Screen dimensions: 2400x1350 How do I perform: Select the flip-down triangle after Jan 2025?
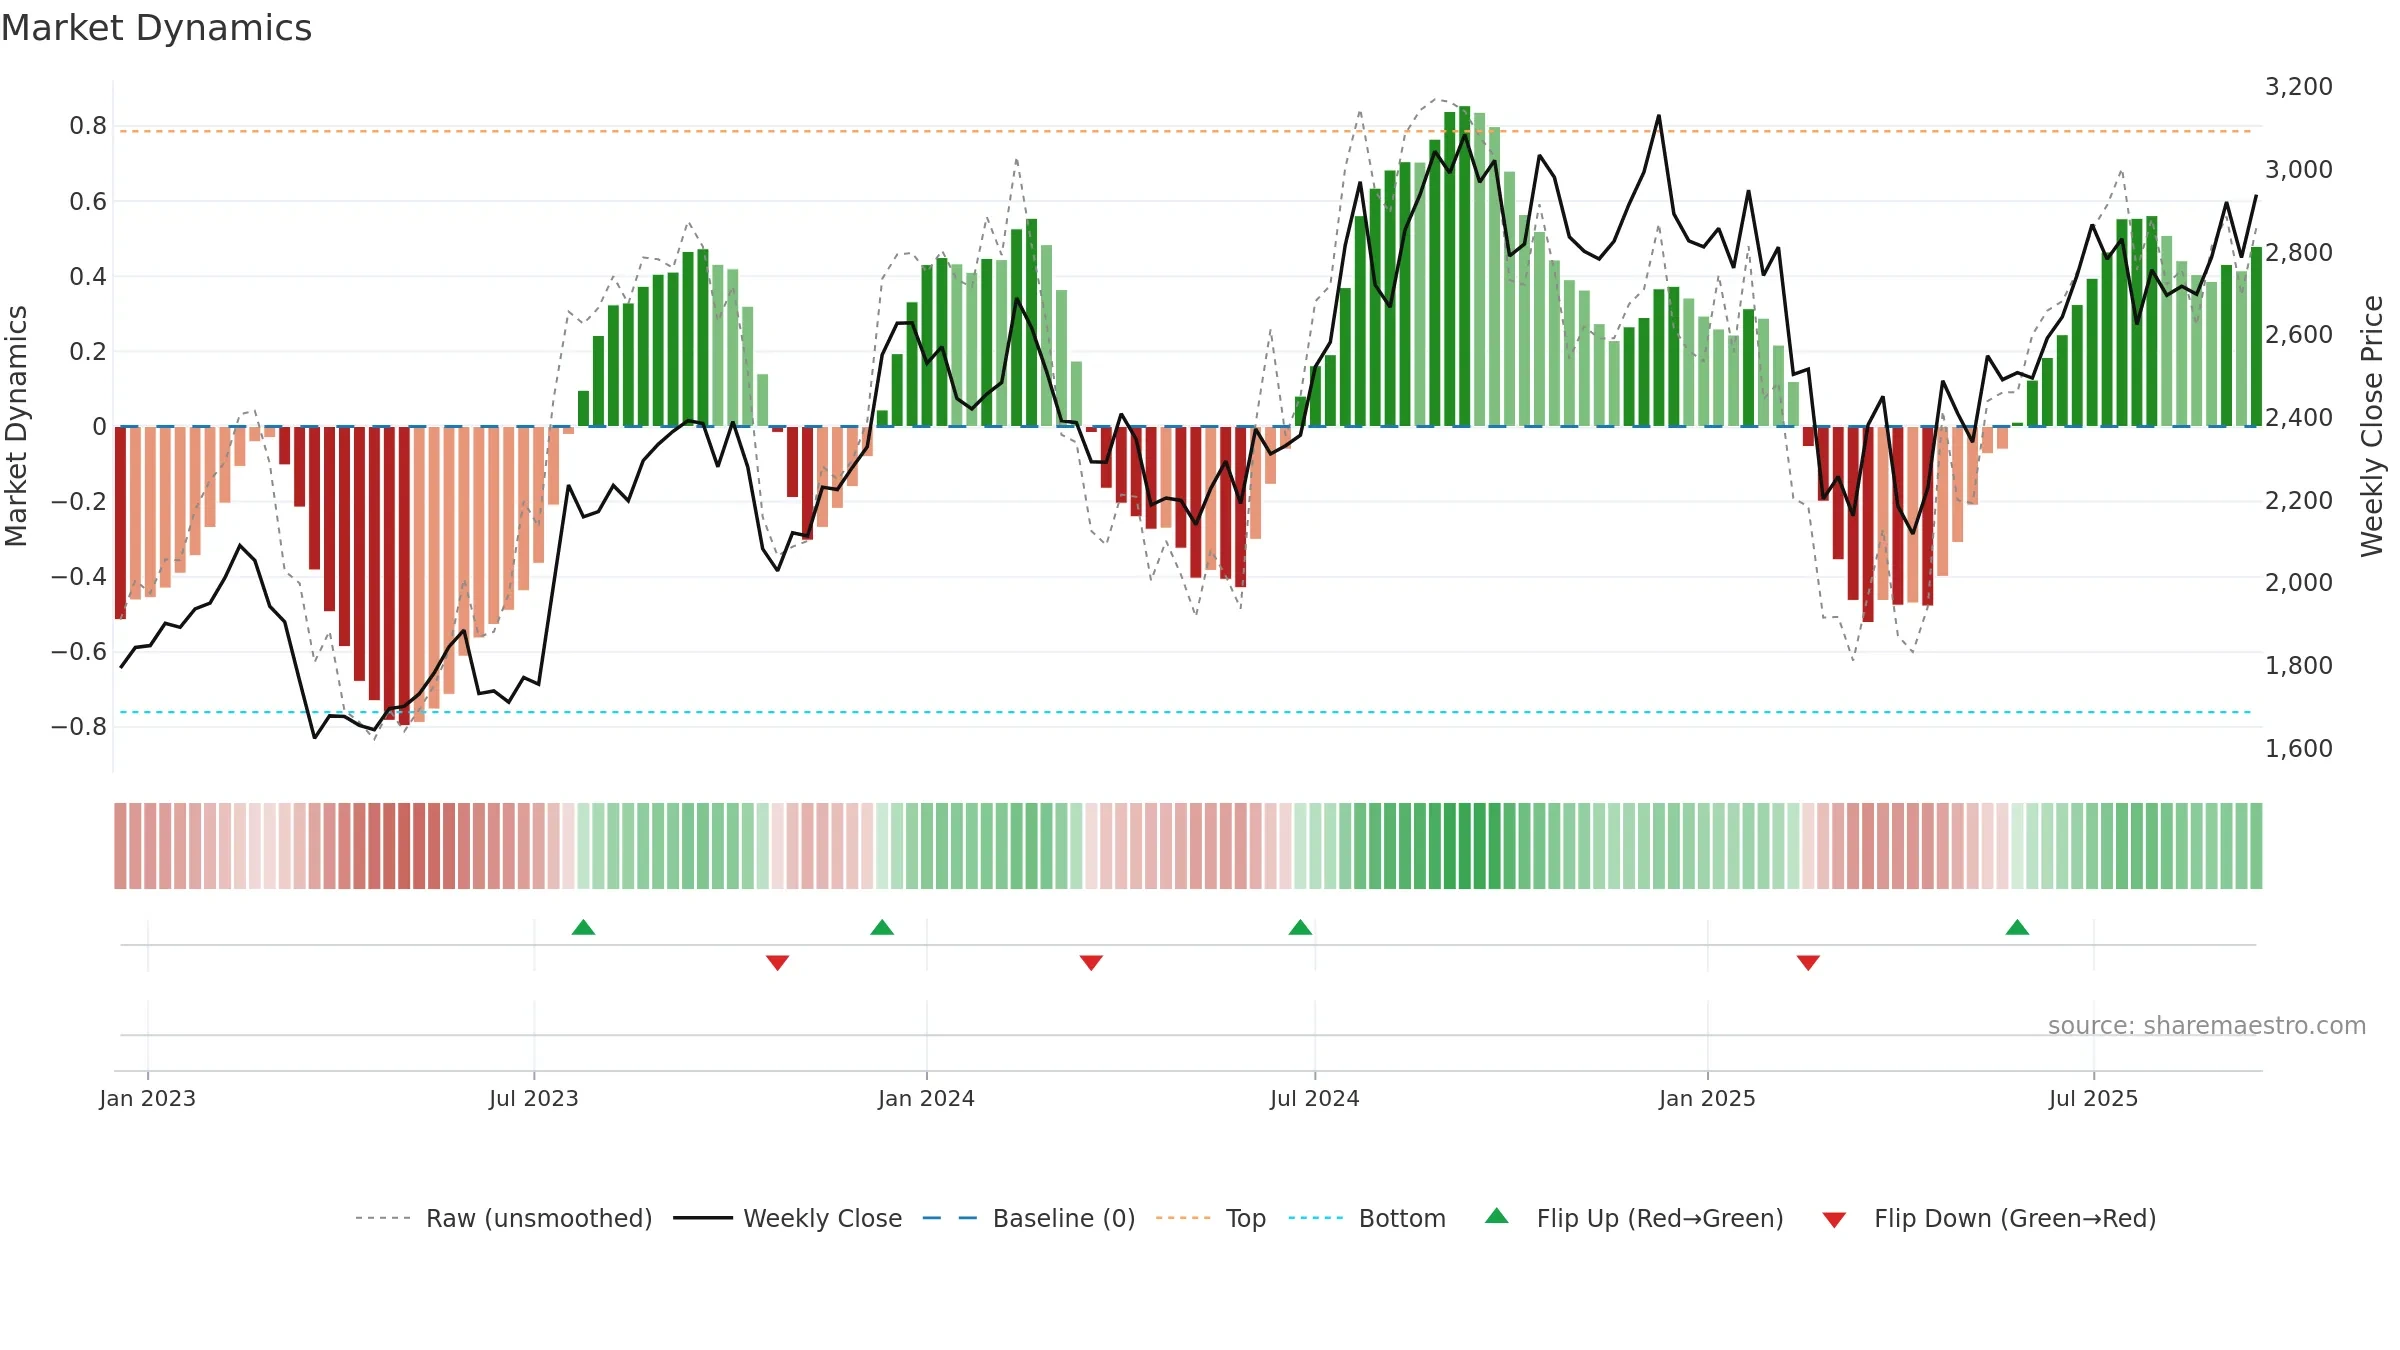point(1808,962)
